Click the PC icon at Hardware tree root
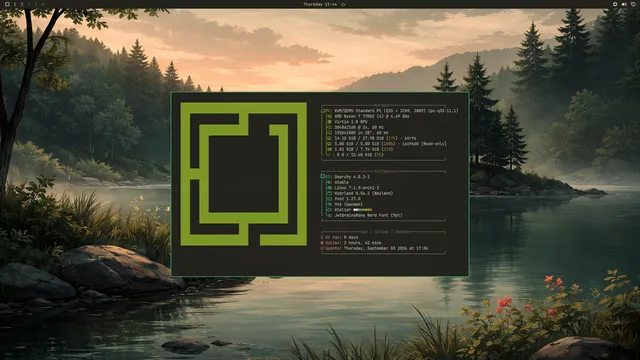 [x=322, y=111]
